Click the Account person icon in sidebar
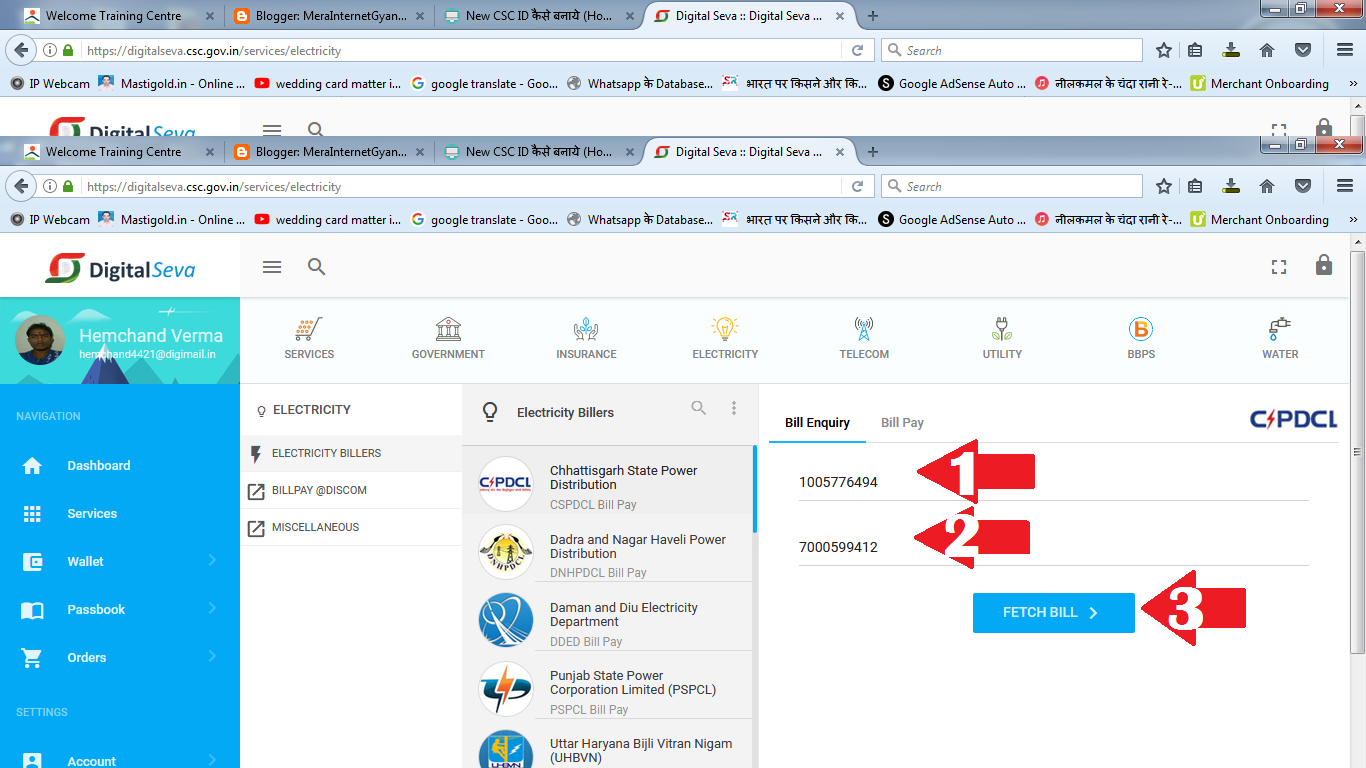Viewport: 1366px width, 768px height. click(33, 761)
